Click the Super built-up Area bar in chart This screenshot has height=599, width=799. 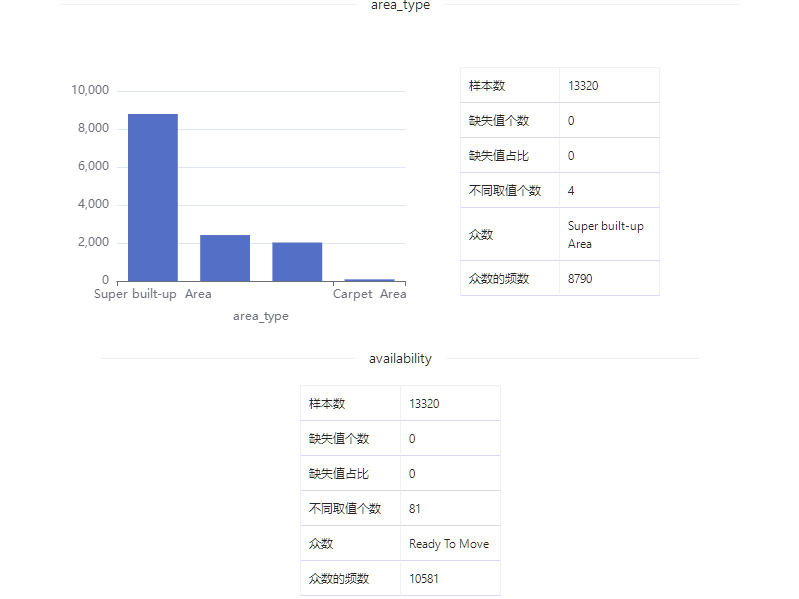click(153, 198)
